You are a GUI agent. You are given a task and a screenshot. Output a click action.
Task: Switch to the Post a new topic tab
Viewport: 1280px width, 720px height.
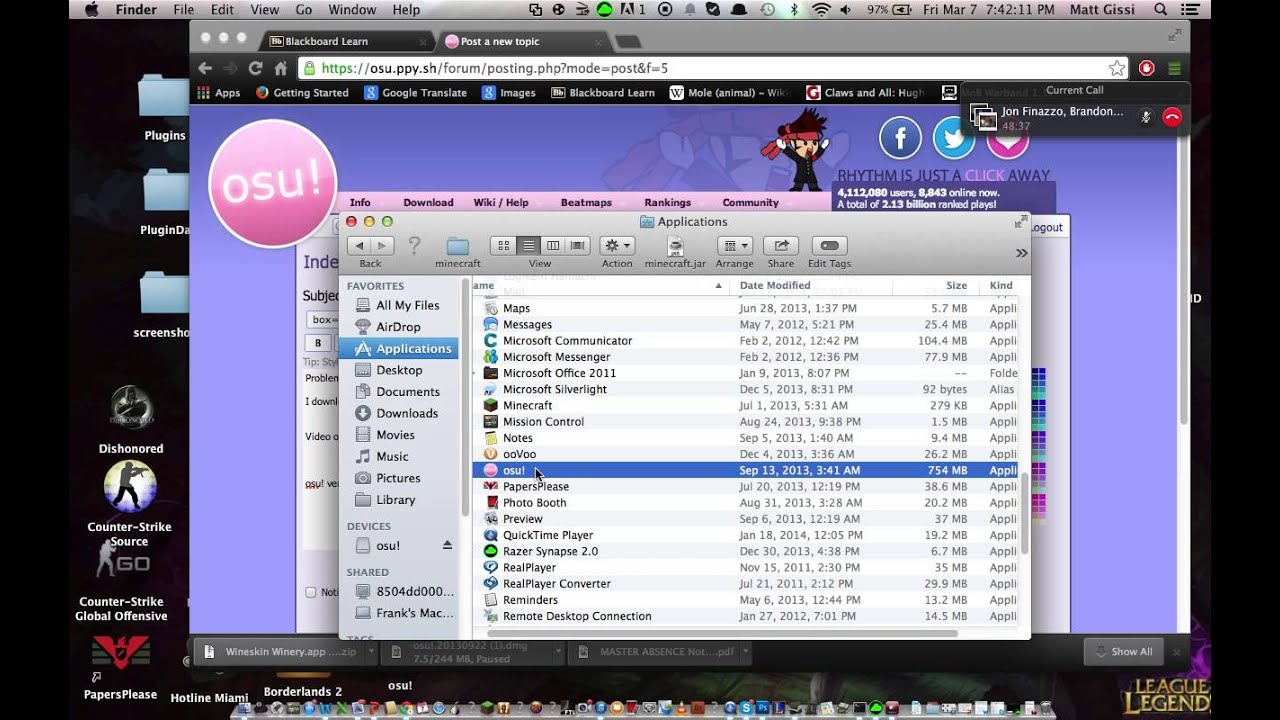pos(521,42)
